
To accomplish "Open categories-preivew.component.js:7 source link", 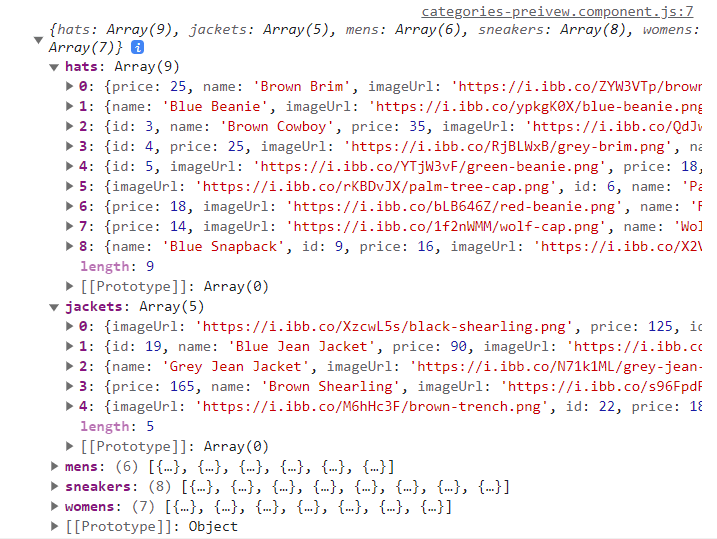I will (x=557, y=11).
